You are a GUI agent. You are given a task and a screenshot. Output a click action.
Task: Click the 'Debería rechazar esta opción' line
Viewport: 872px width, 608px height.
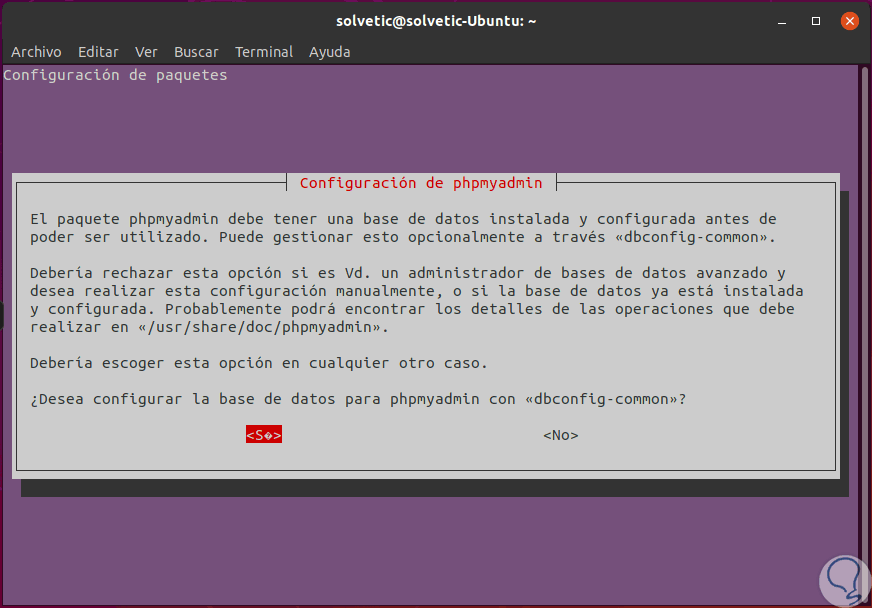pos(408,273)
